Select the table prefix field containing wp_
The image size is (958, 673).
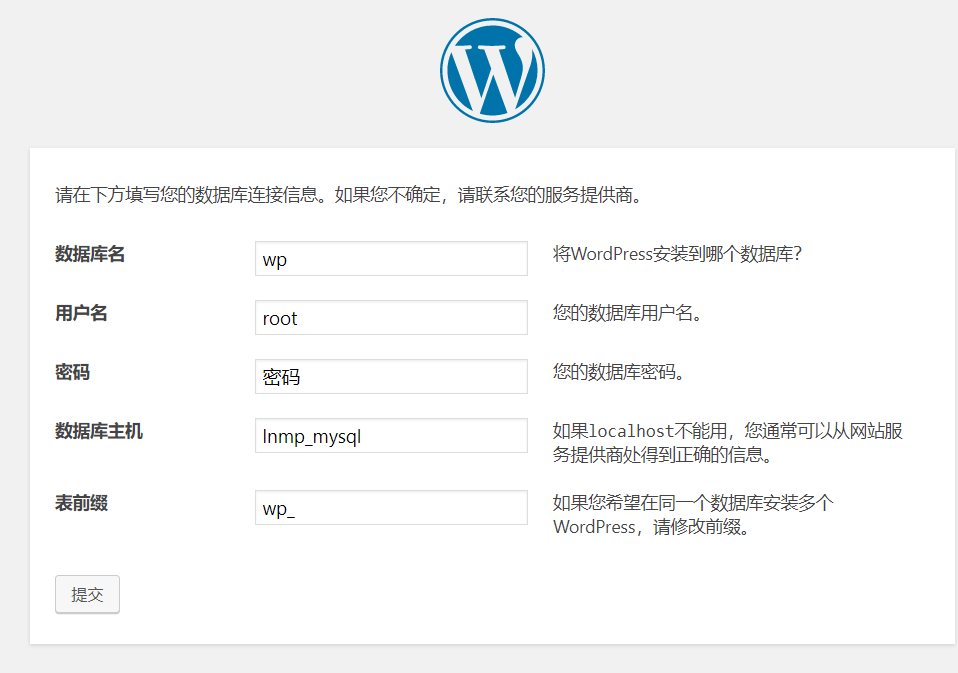tap(390, 507)
